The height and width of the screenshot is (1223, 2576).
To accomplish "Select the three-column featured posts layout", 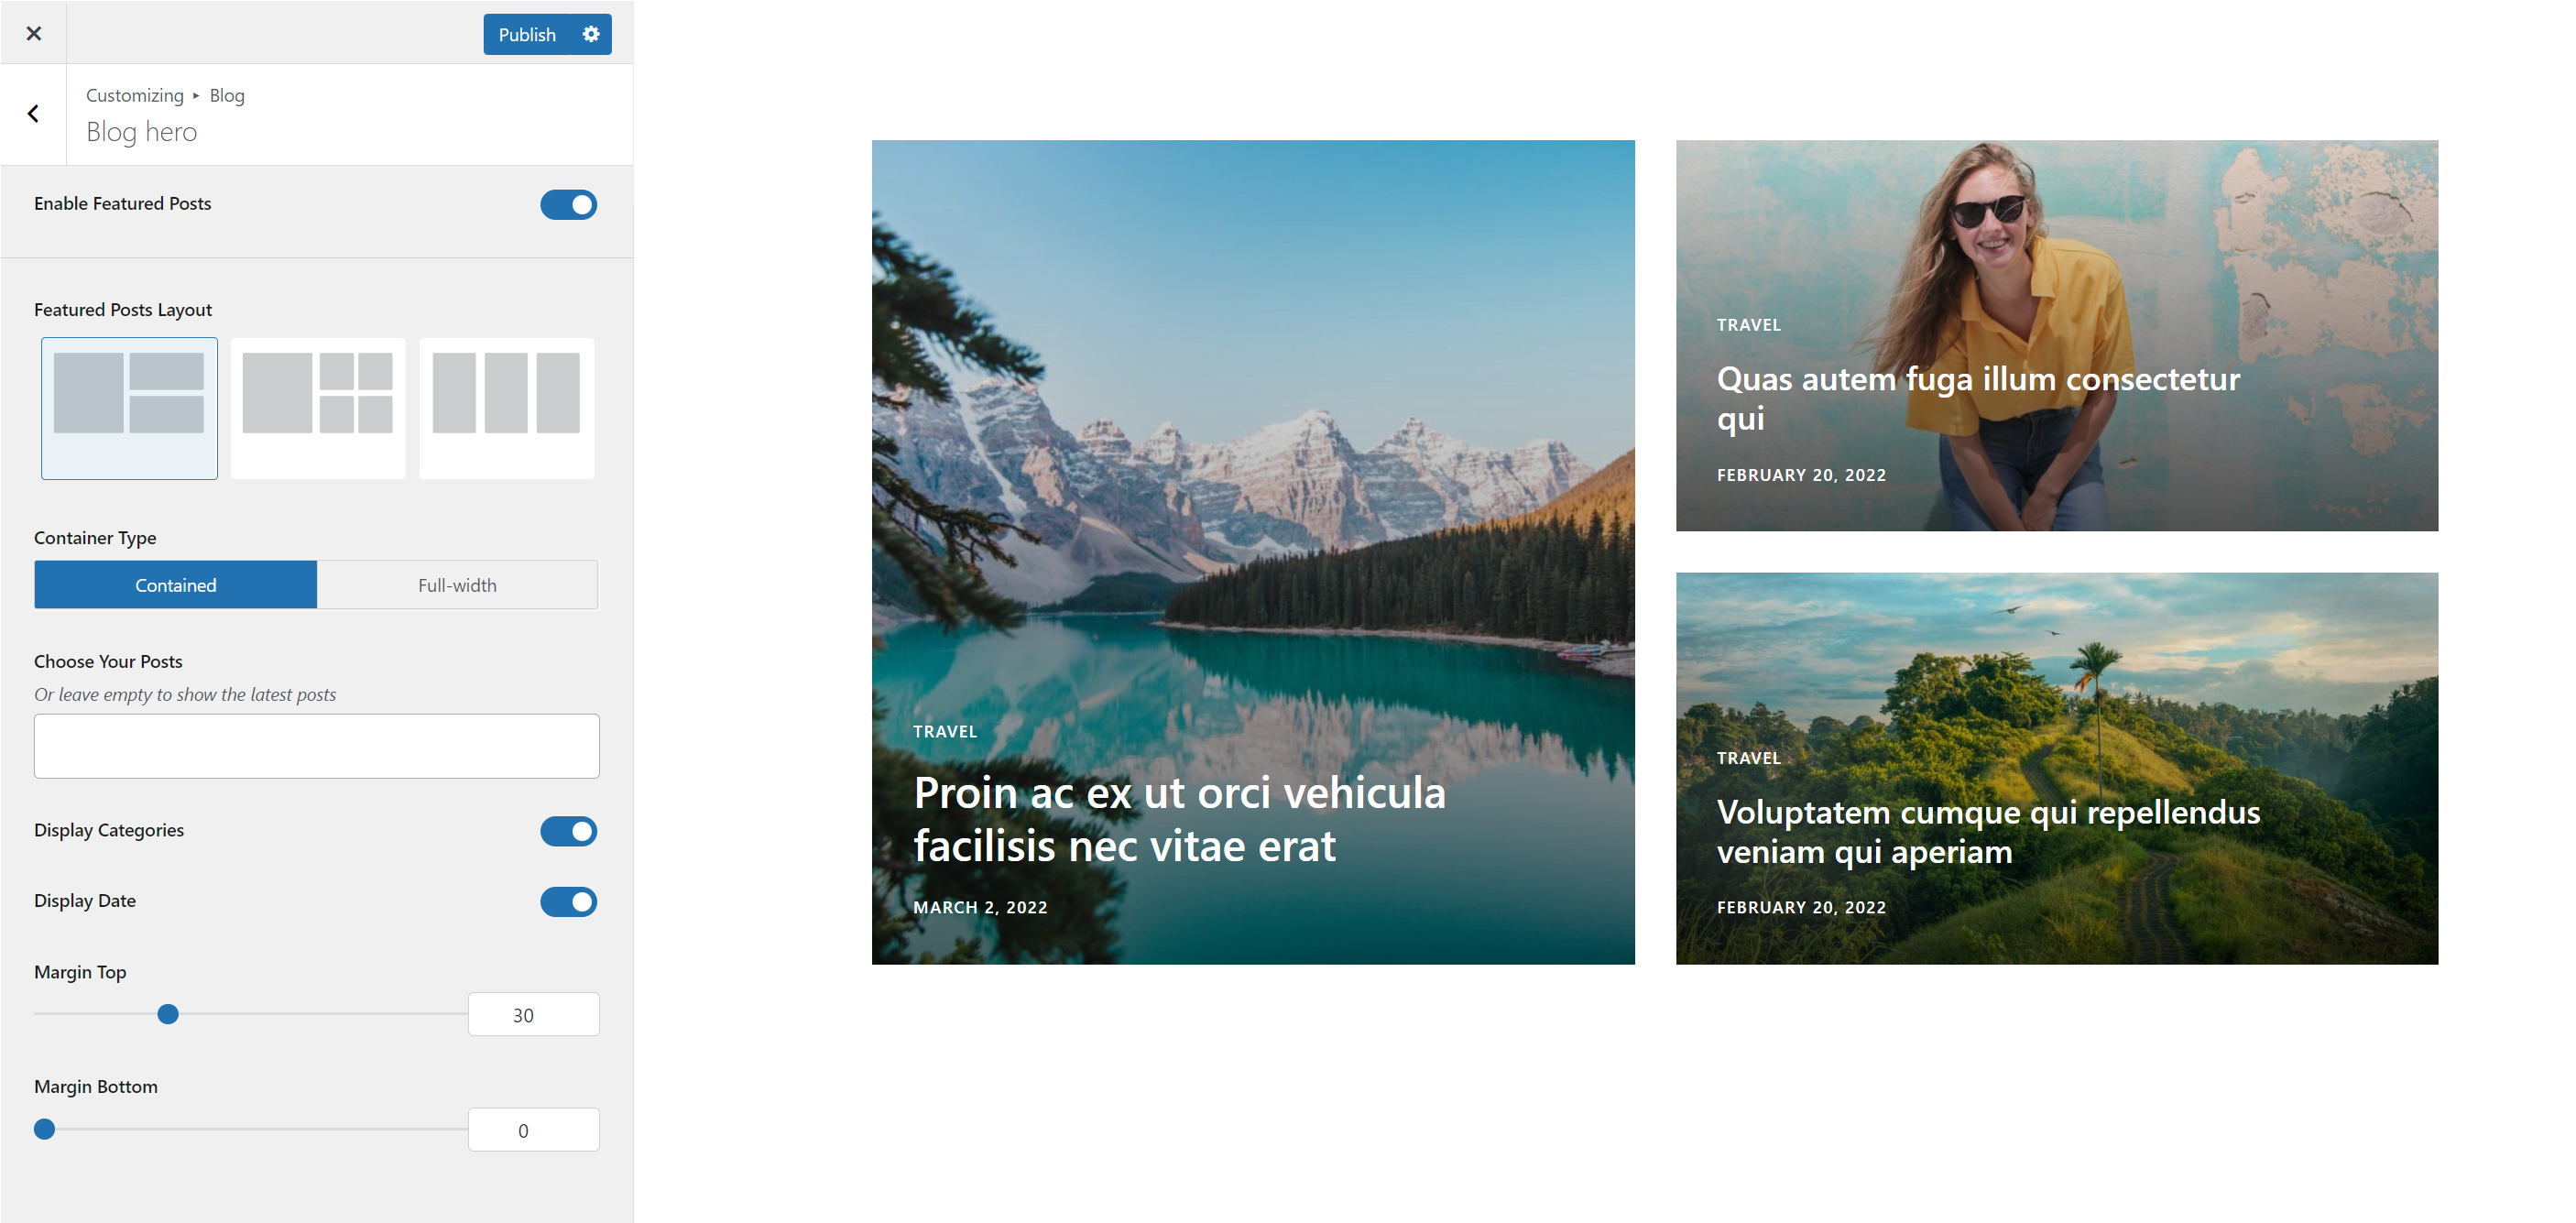I will pos(507,408).
